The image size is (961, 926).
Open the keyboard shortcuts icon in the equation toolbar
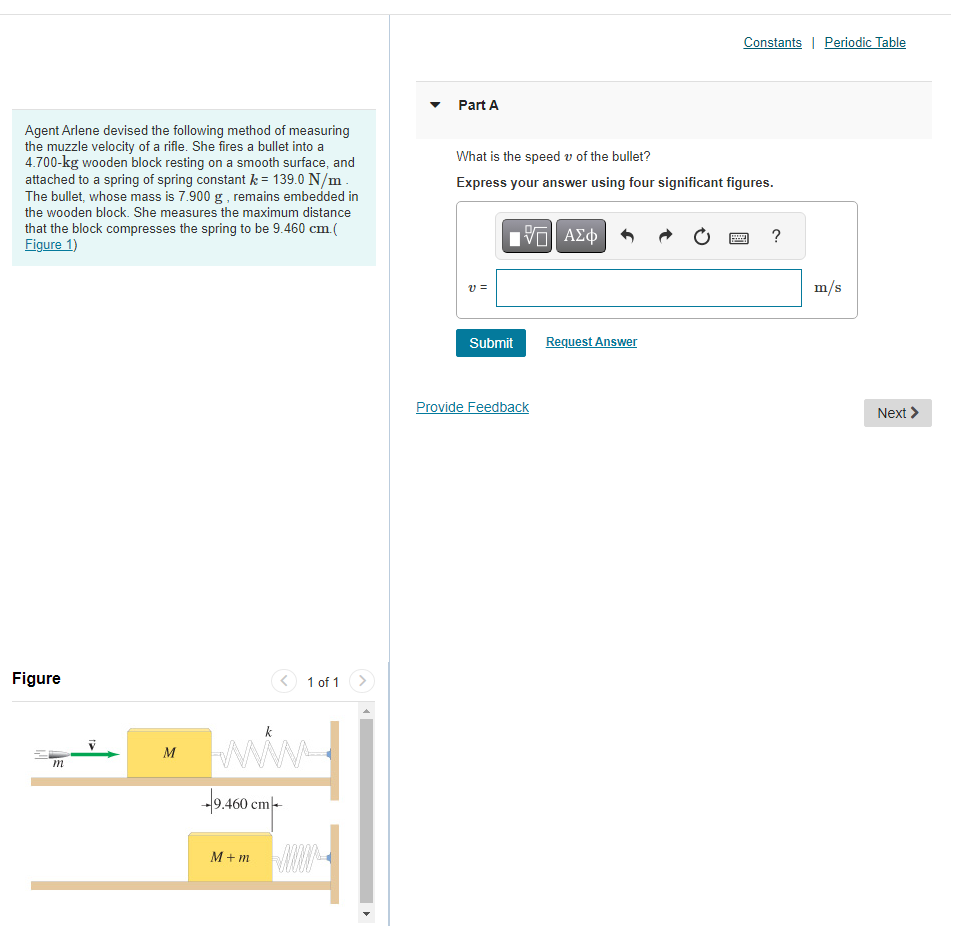pyautogui.click(x=738, y=236)
